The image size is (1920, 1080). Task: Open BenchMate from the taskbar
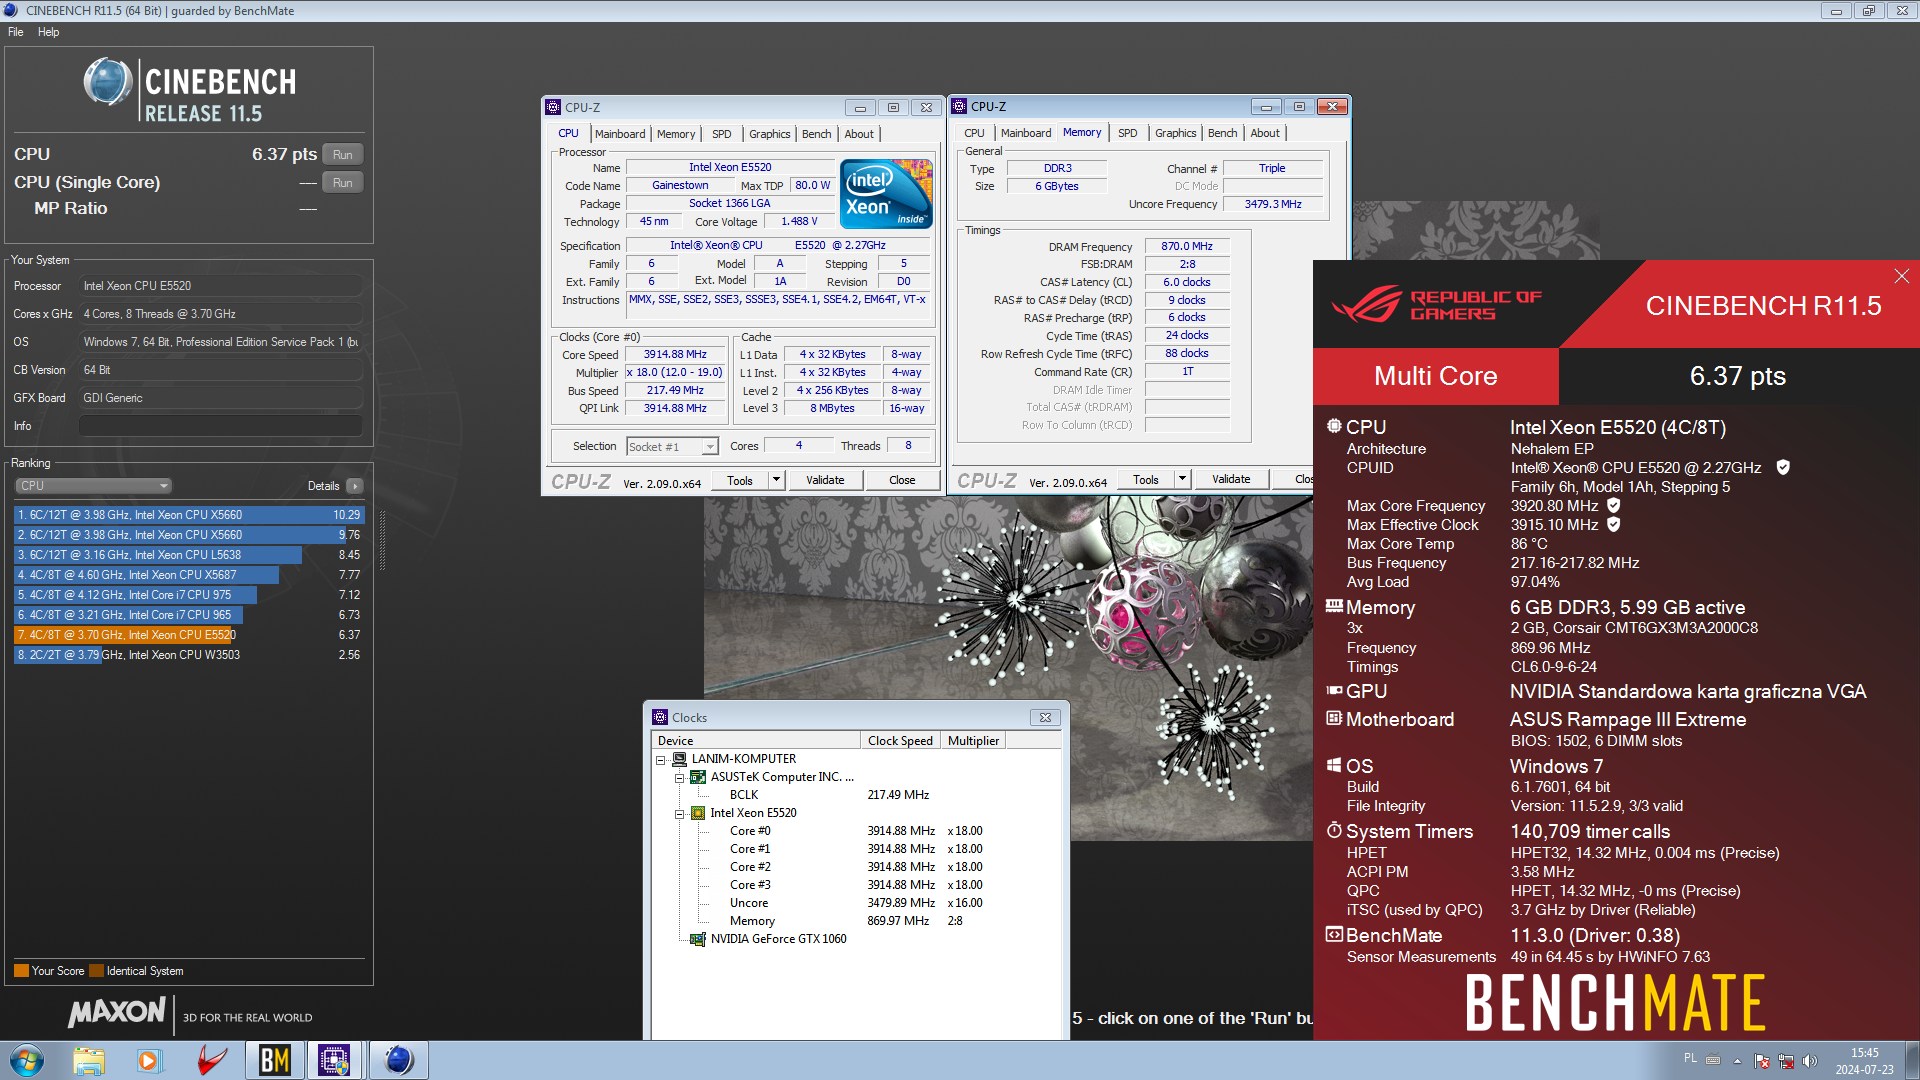pos(274,1060)
